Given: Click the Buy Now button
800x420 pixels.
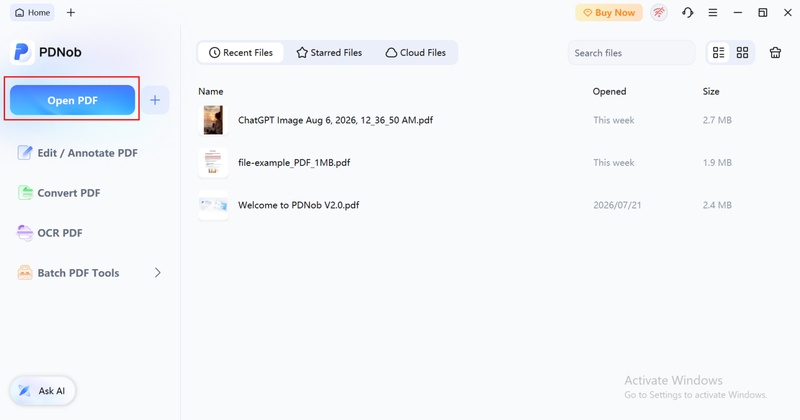Looking at the screenshot, I should click(x=609, y=13).
